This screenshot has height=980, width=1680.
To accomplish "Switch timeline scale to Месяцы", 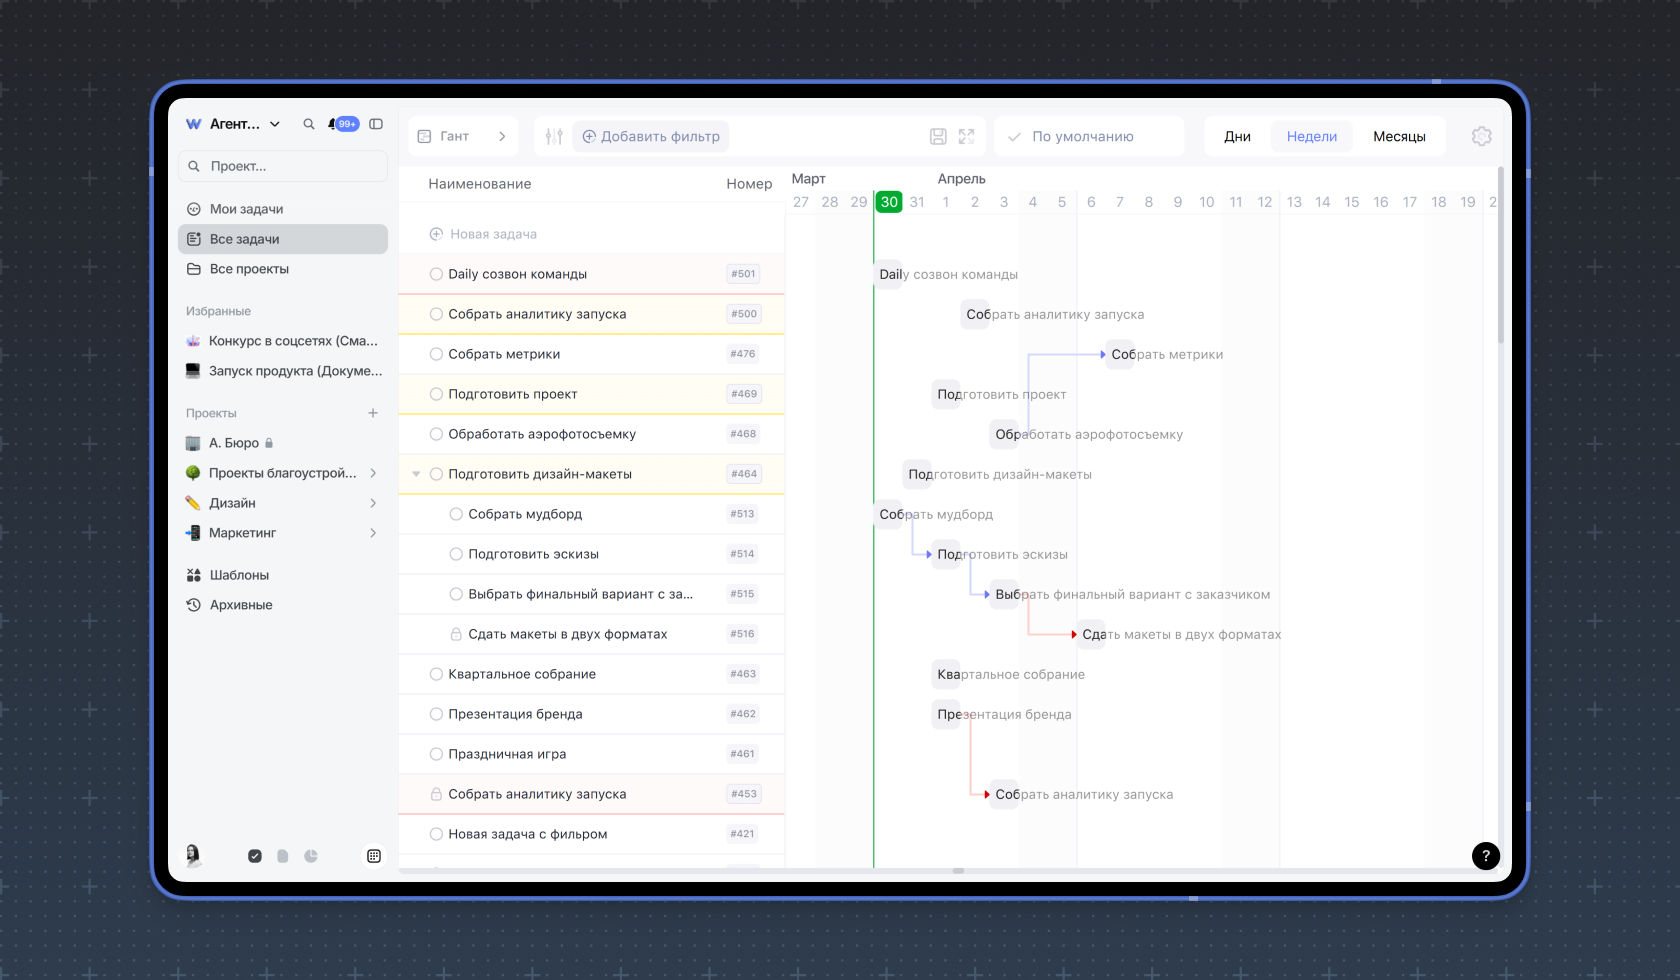I will pyautogui.click(x=1399, y=136).
